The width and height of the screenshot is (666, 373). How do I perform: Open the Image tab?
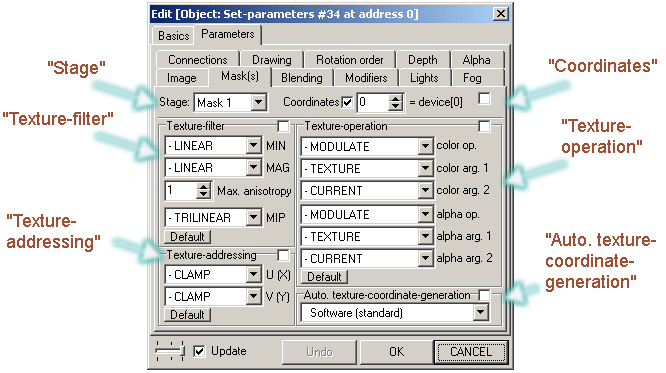coord(182,78)
